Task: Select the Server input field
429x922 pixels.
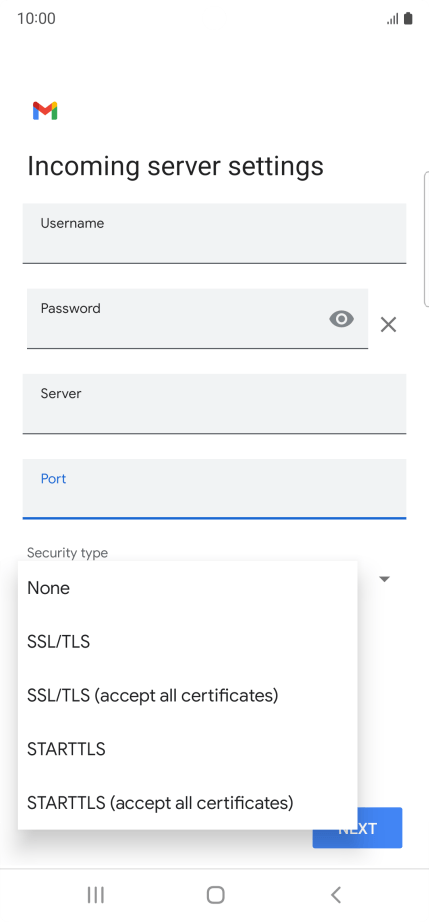Action: (214, 404)
